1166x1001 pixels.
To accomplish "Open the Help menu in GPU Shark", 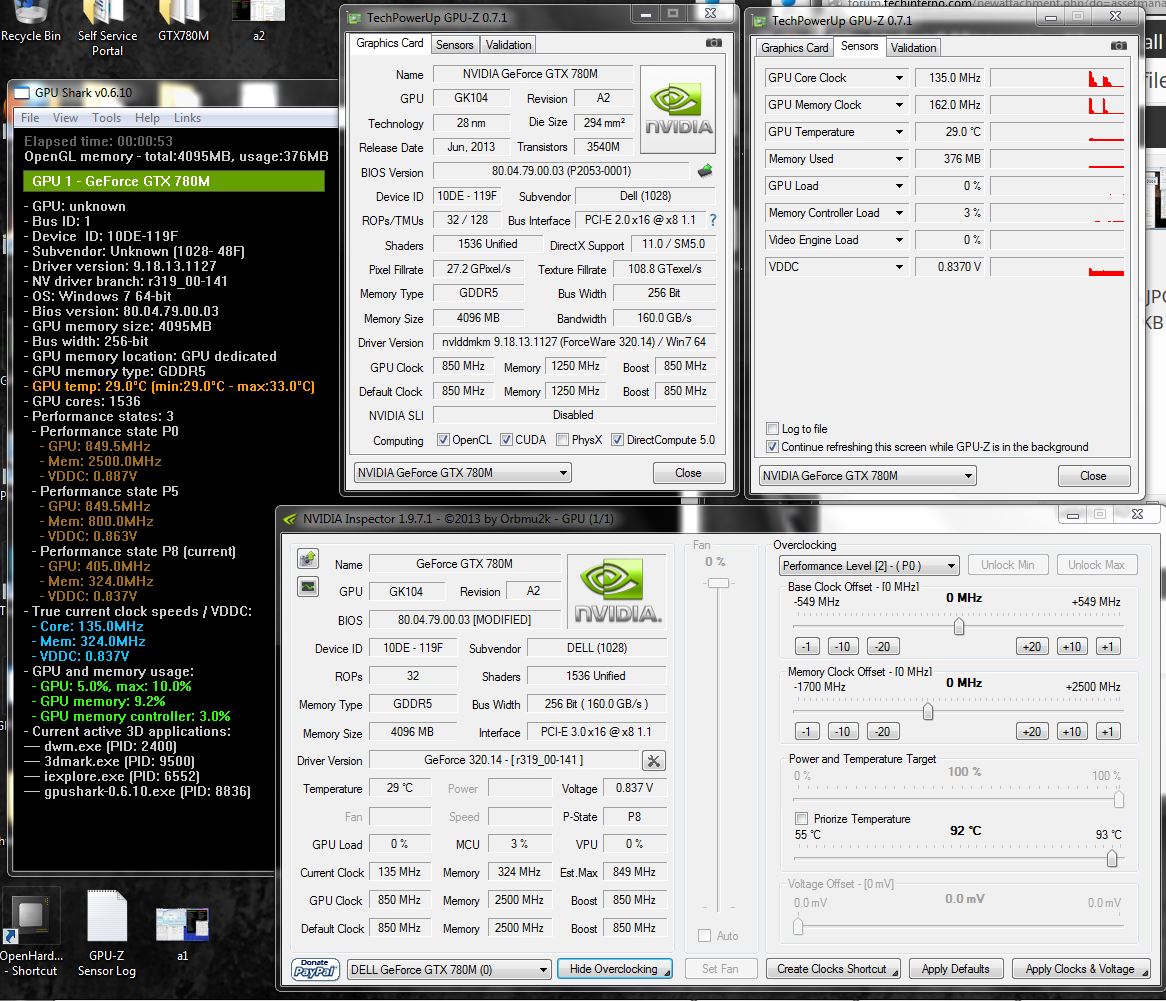I will pyautogui.click(x=147, y=118).
